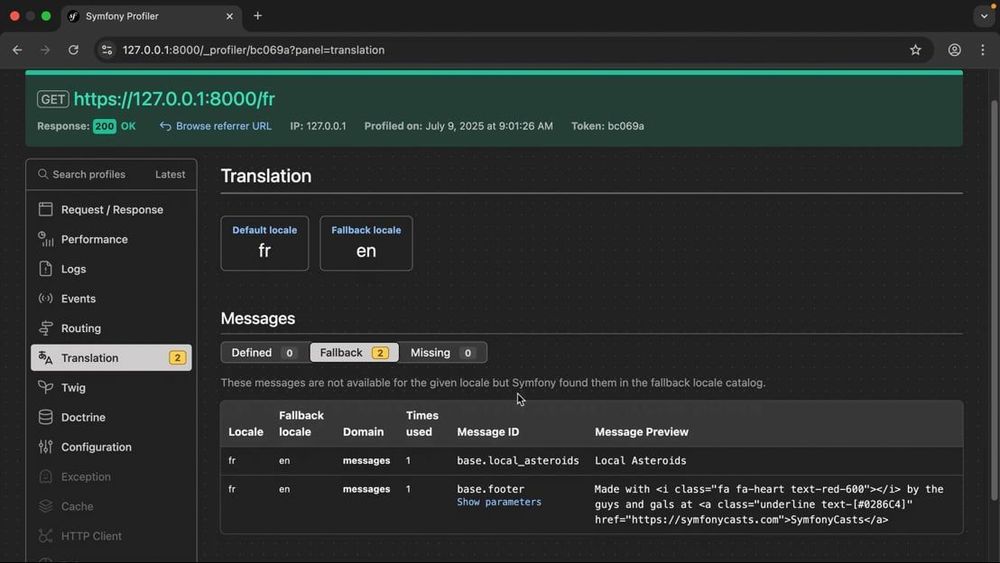The image size is (1000, 563).
Task: Expand the tab search dropdown arrow
Action: [983, 16]
